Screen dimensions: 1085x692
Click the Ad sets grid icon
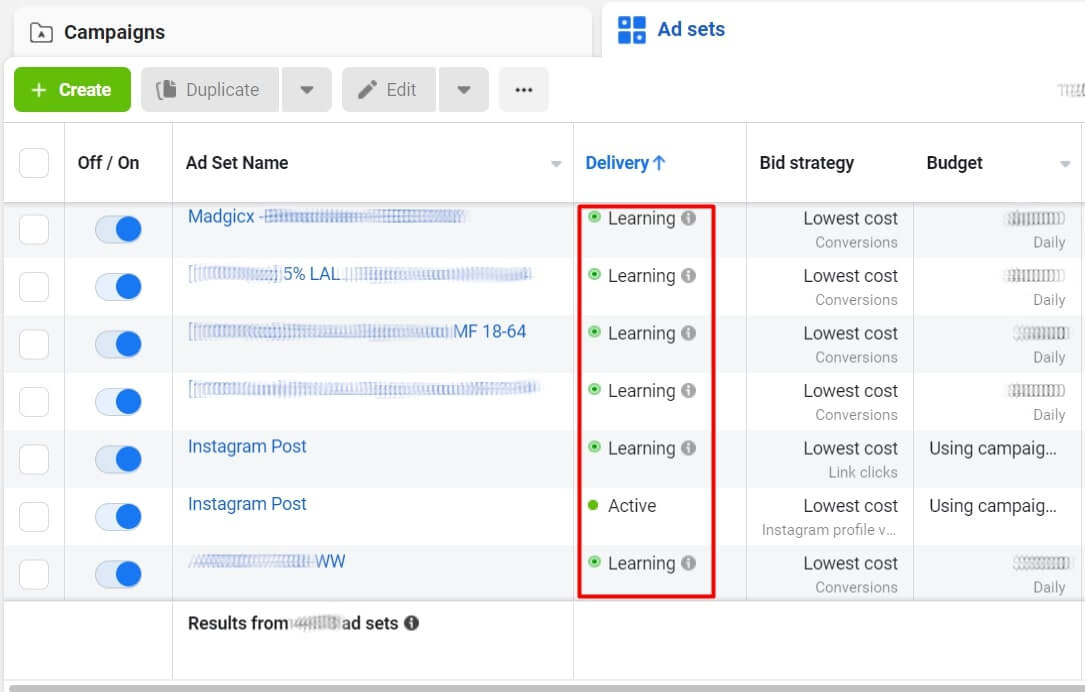631,29
